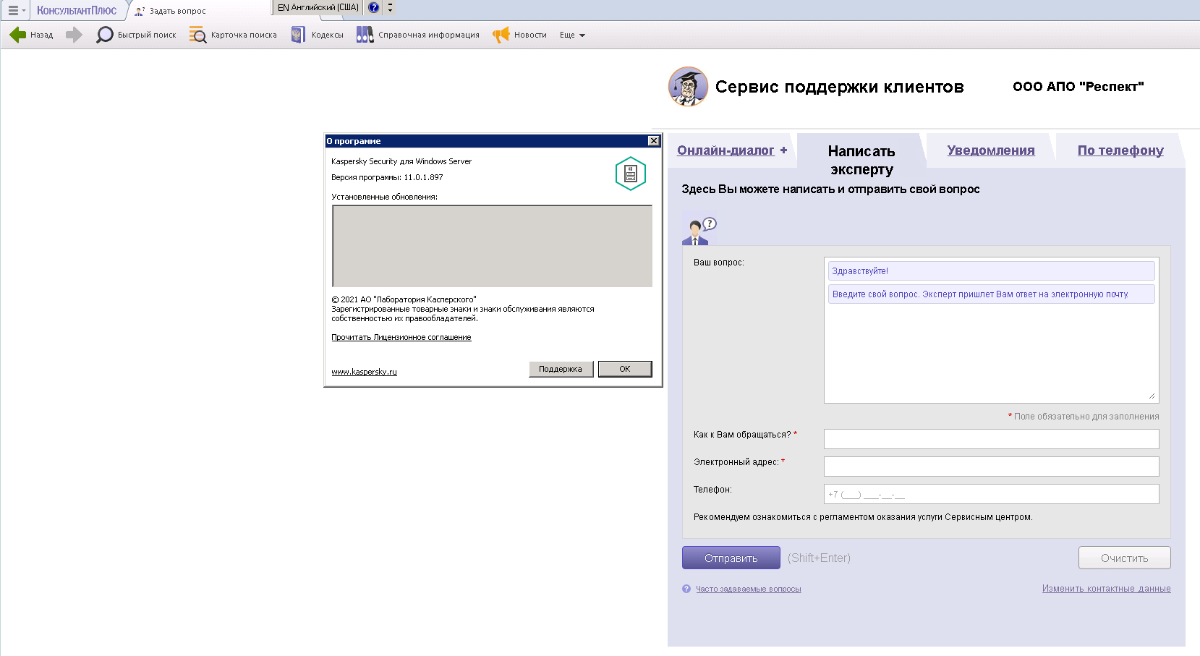
Task: Open Прочитать Лицензионное соглашение link
Action: click(401, 338)
